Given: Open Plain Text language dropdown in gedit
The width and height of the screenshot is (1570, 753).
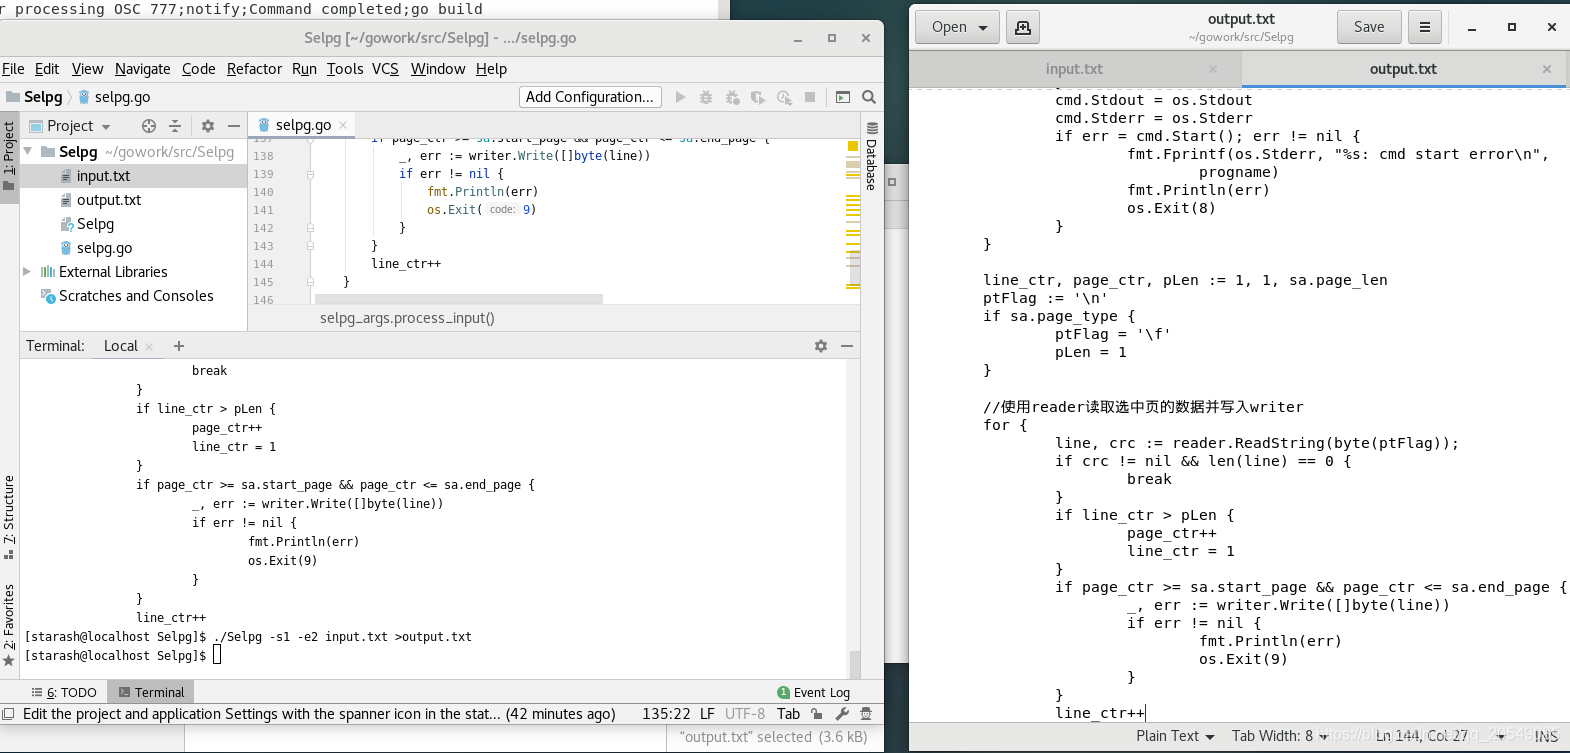Looking at the screenshot, I should (1175, 736).
